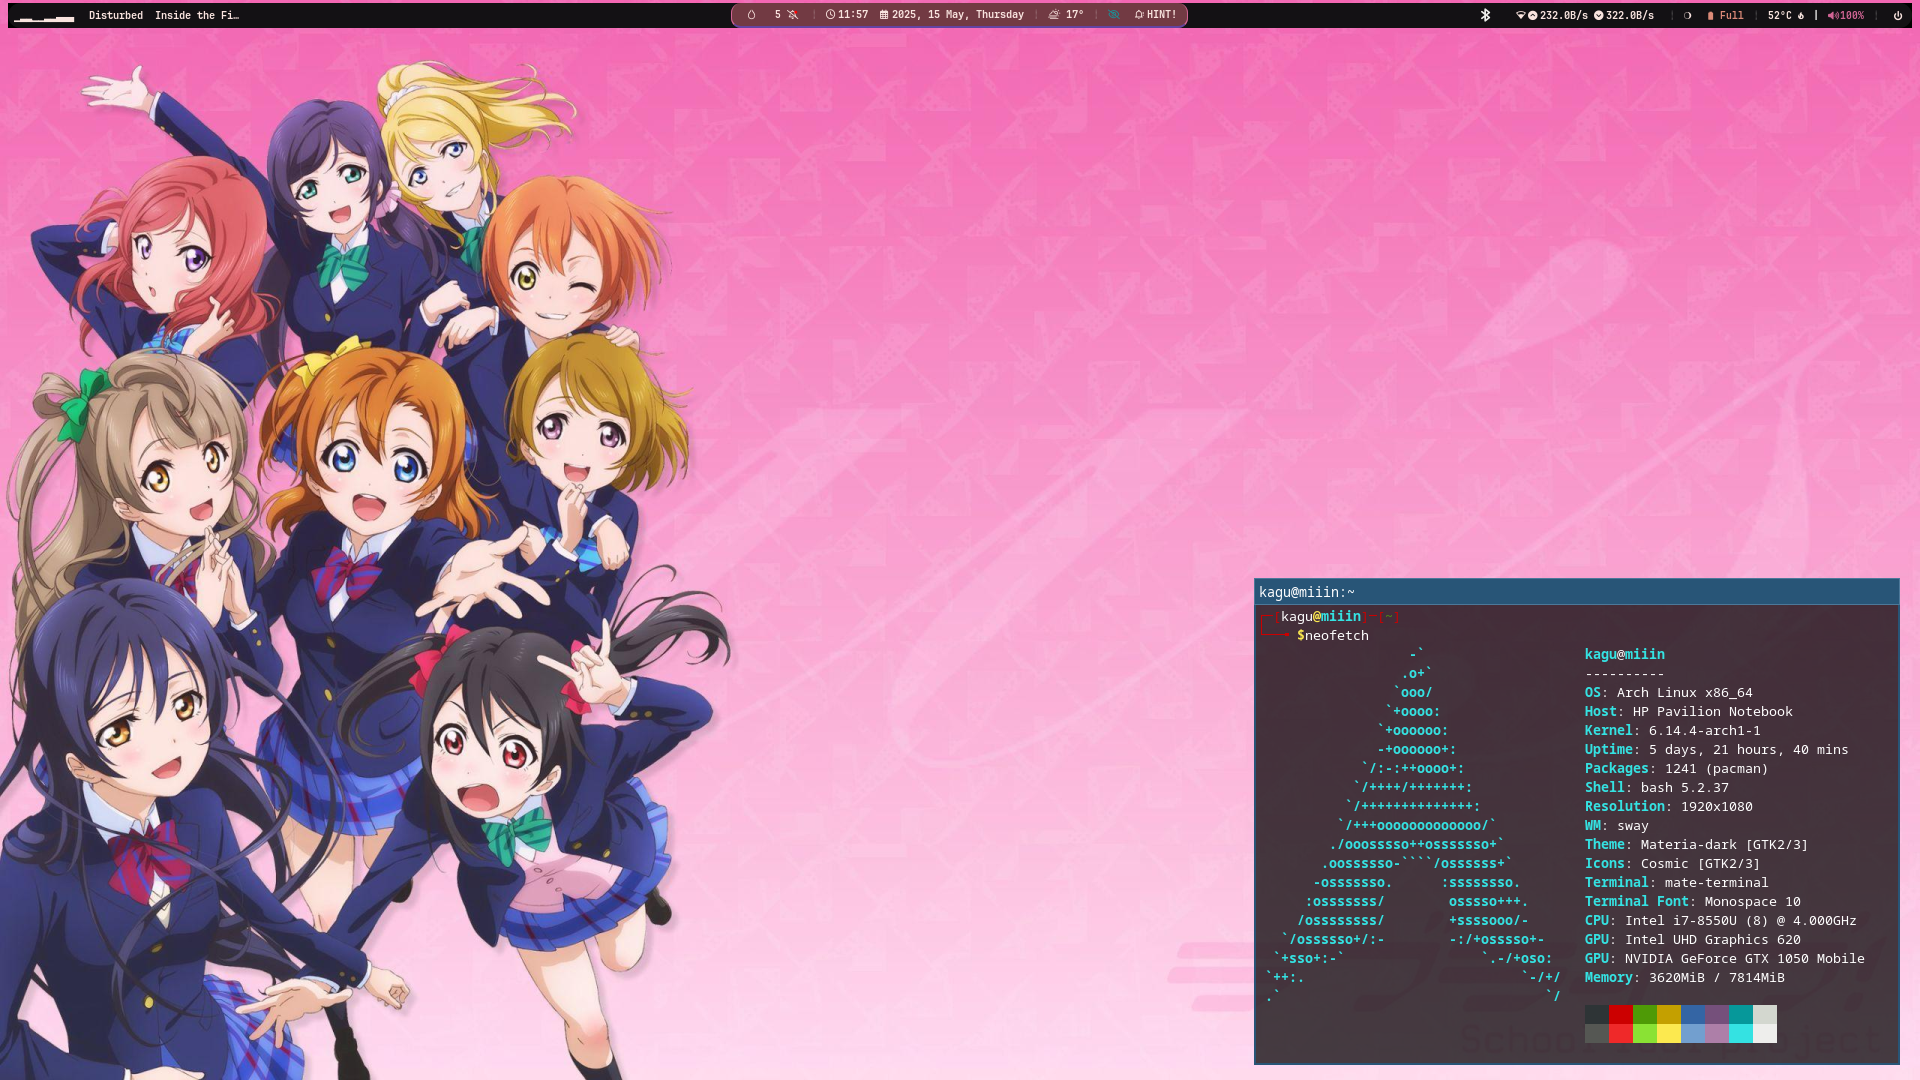Click the dark blue swatch in neofetch palette
1920x1080 pixels.
pyautogui.click(x=1693, y=1015)
